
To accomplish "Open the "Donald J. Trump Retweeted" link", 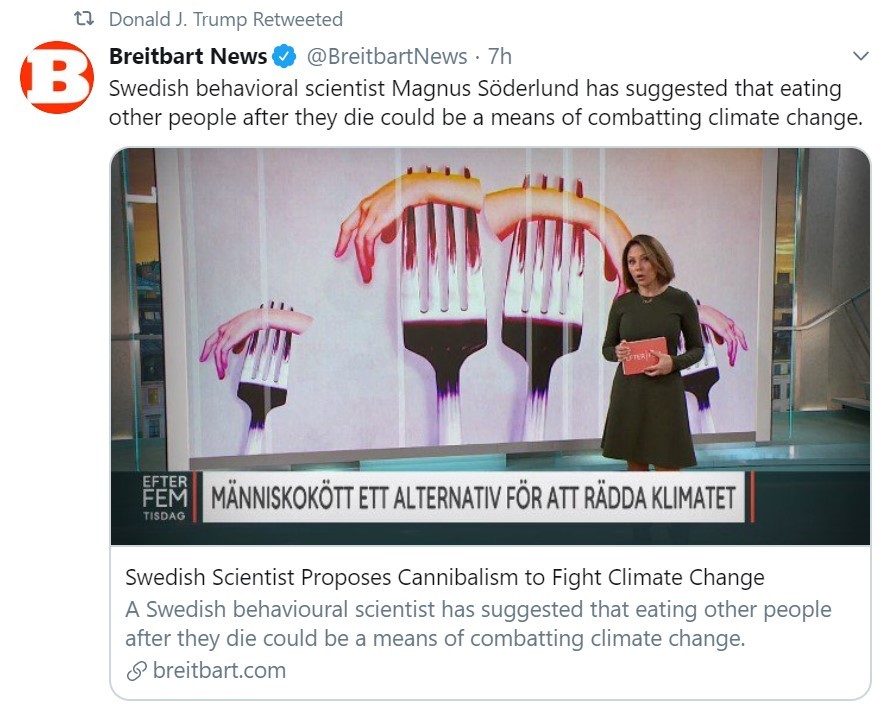I will click(x=225, y=19).
